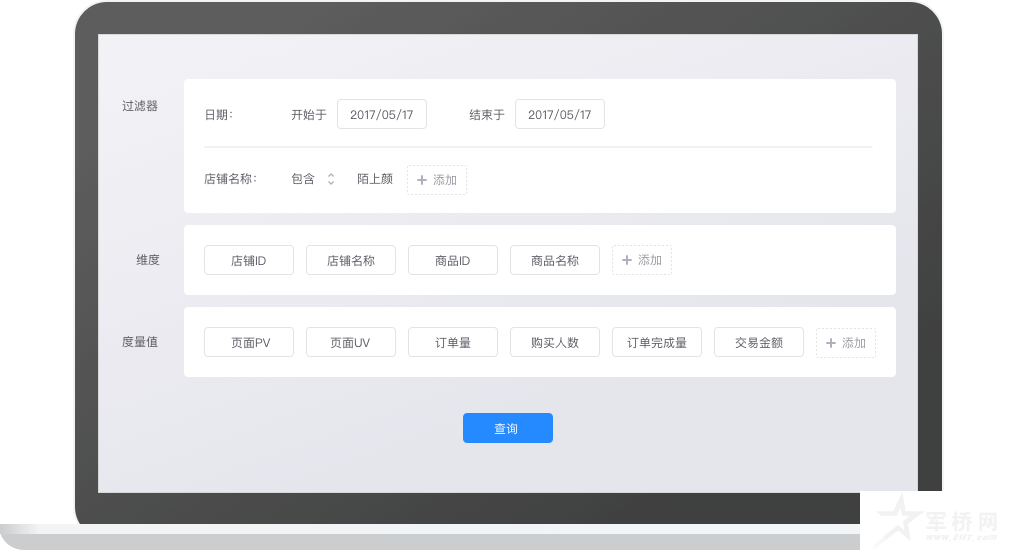Viewport: 1010px width, 550px height.
Task: Click the plus icon in the 维度 row
Action: 627,261
